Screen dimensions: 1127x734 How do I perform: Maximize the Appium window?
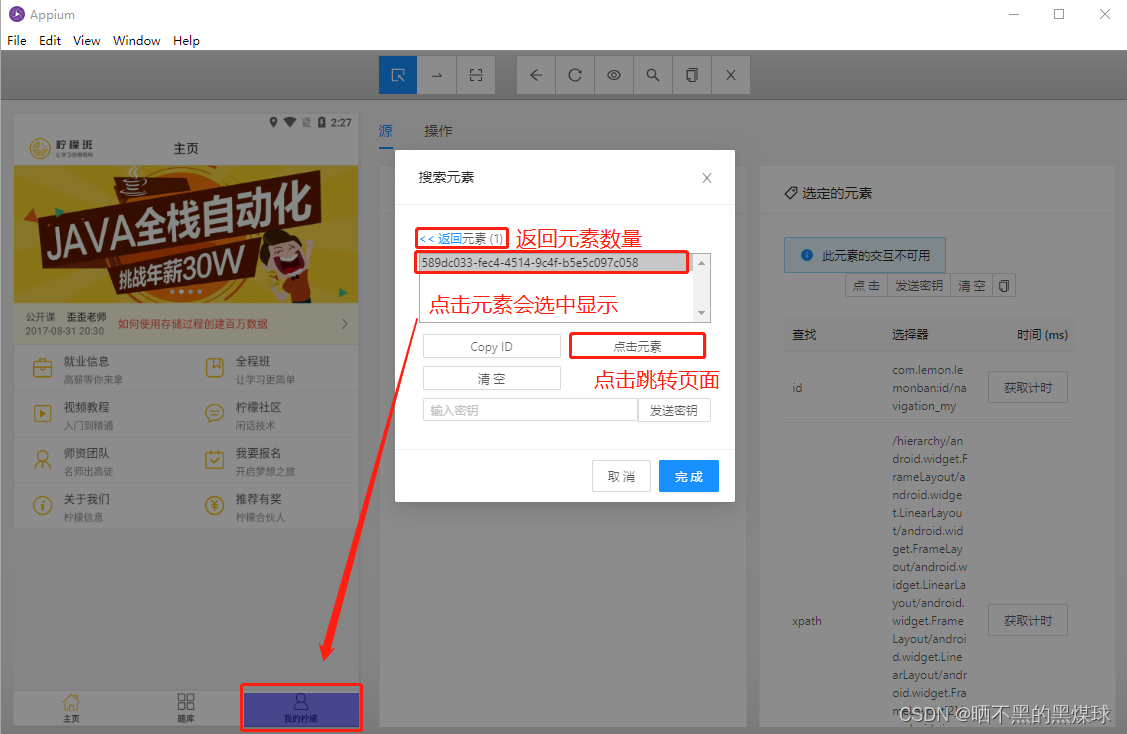[1059, 14]
